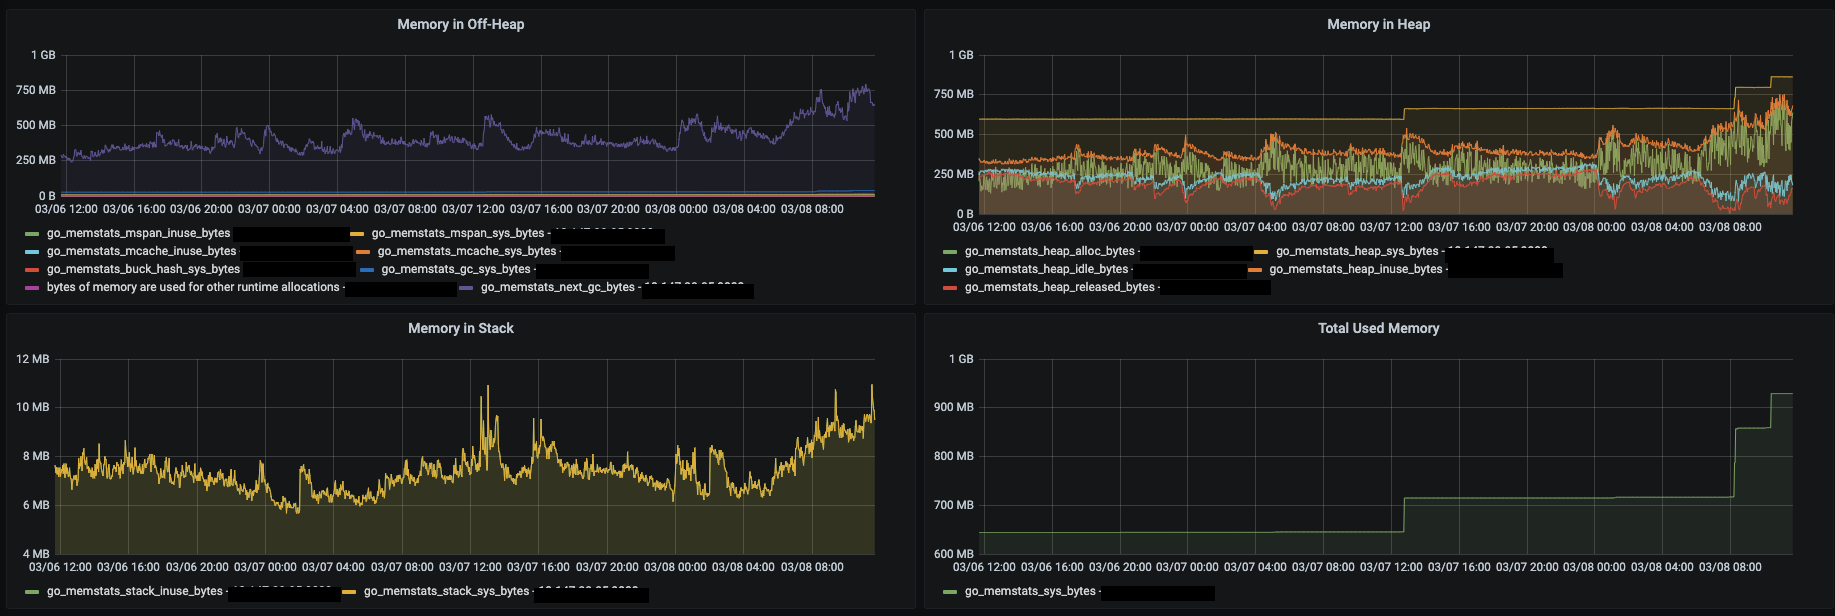Click yellow color swatch for stack_sys_bytes

coord(349,592)
